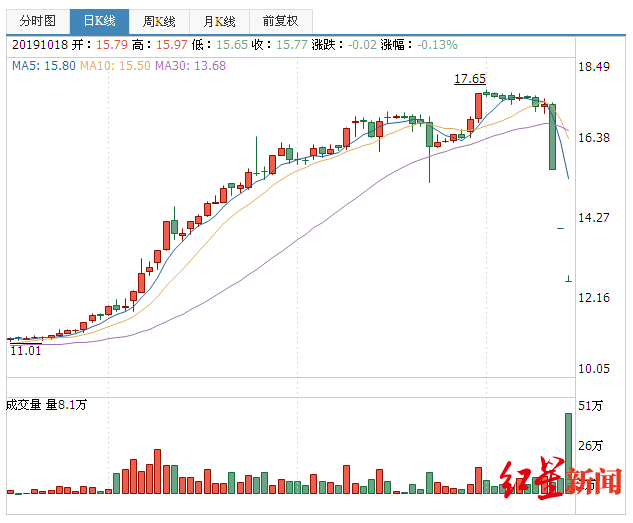The image size is (633, 523).
Task: Switch to 月K线 tab
Action: point(219,21)
